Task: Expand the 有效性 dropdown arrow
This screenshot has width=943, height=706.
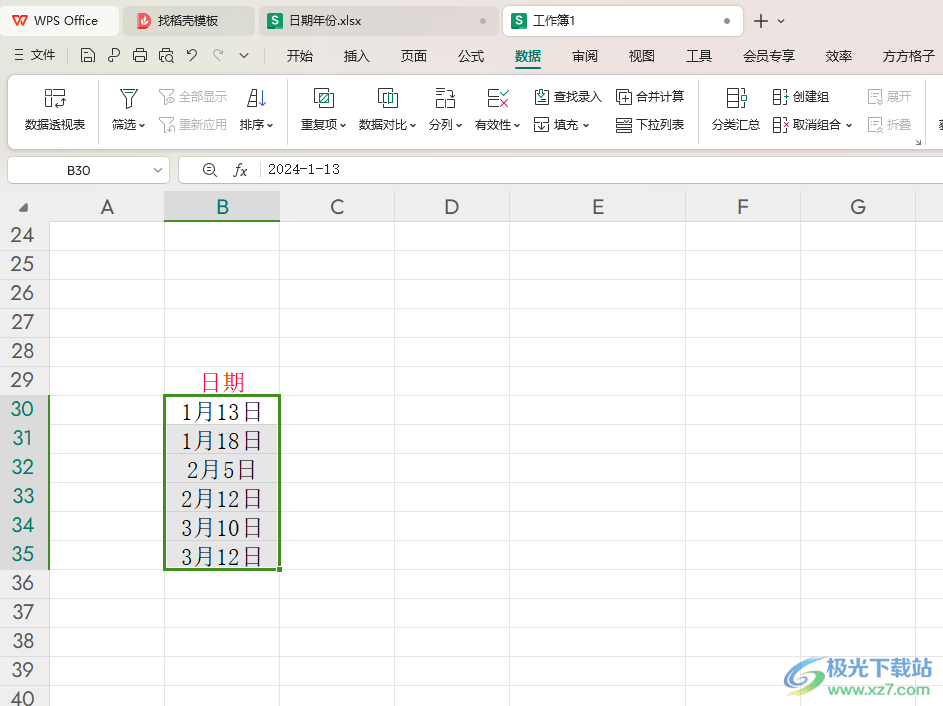Action: pos(517,126)
